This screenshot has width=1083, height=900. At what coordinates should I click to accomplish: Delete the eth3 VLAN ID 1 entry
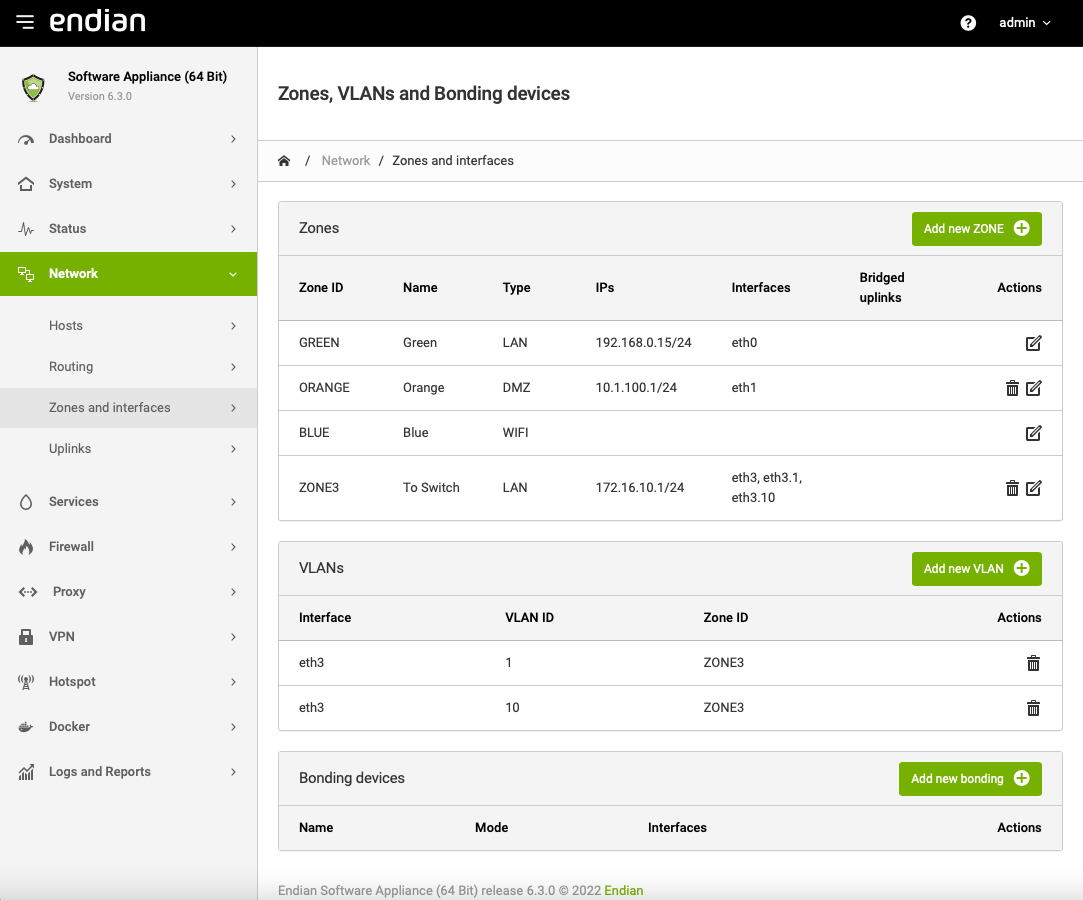pyautogui.click(x=1033, y=663)
